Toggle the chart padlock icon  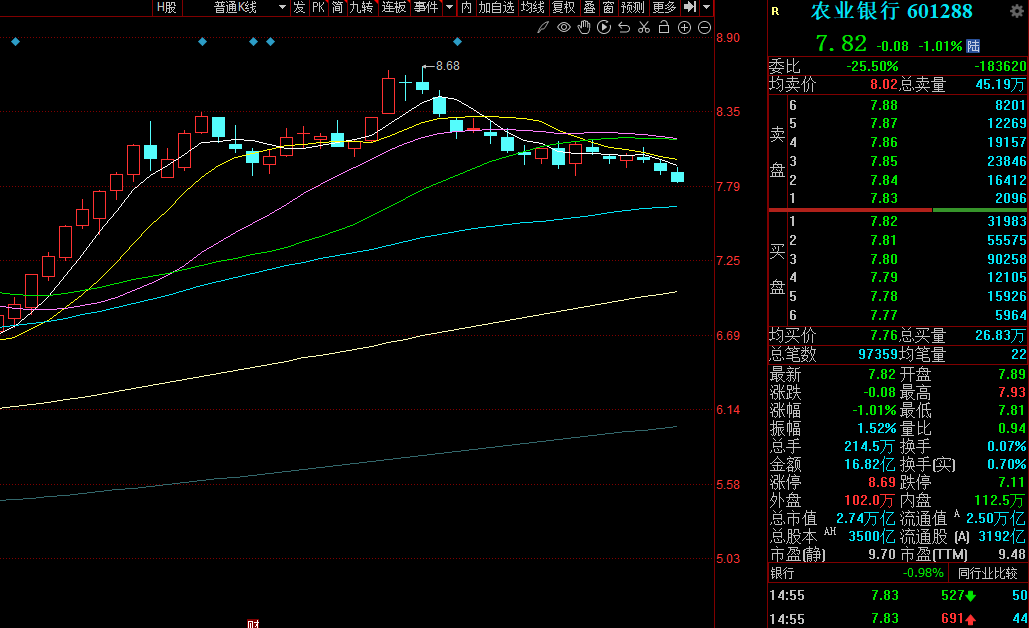point(664,27)
